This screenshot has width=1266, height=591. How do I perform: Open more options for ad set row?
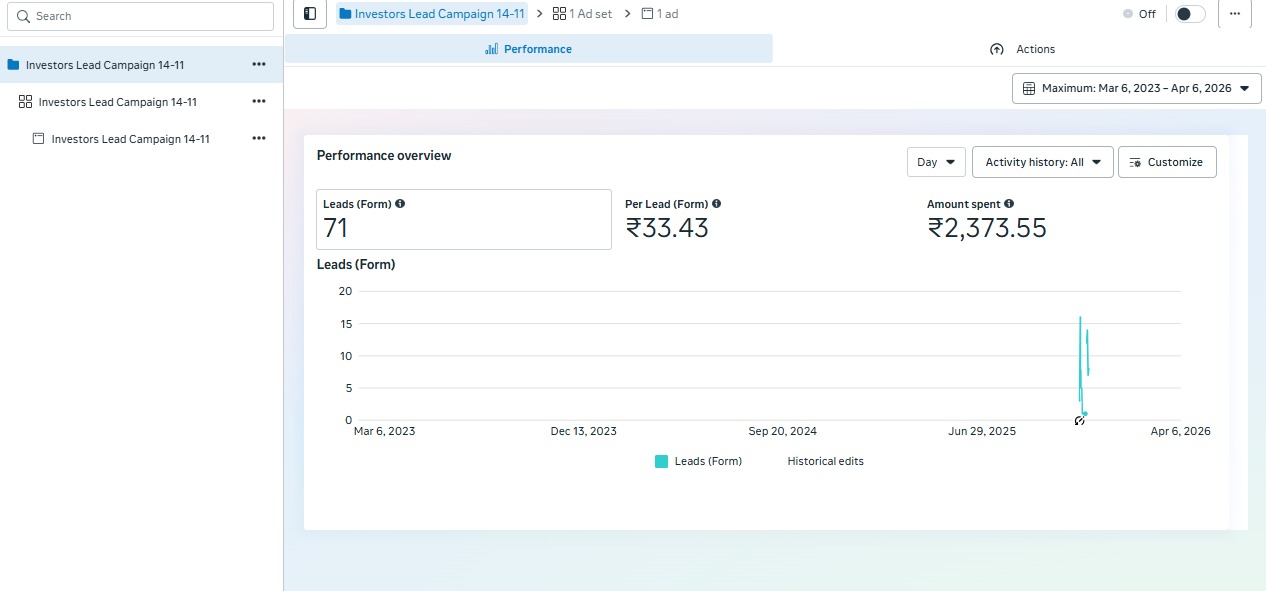coord(259,101)
